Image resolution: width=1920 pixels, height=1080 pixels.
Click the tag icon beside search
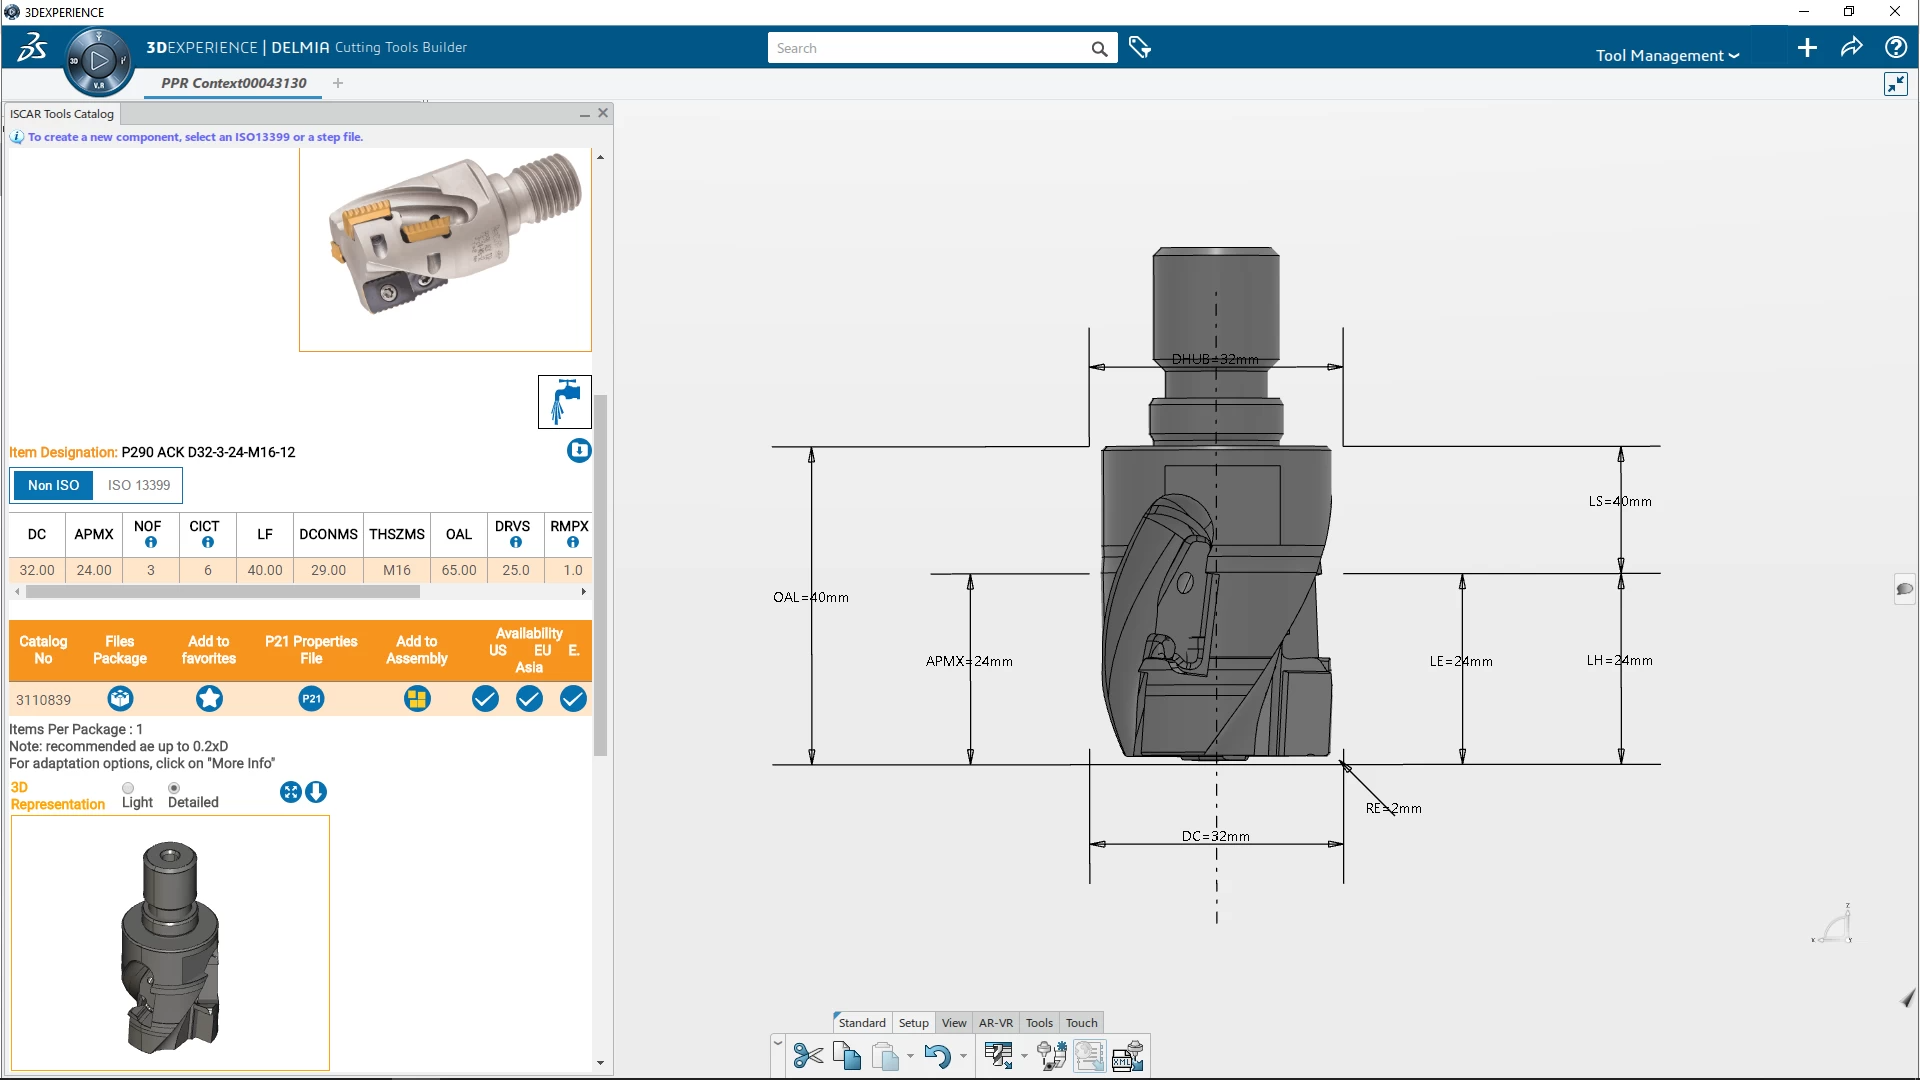(x=1140, y=48)
